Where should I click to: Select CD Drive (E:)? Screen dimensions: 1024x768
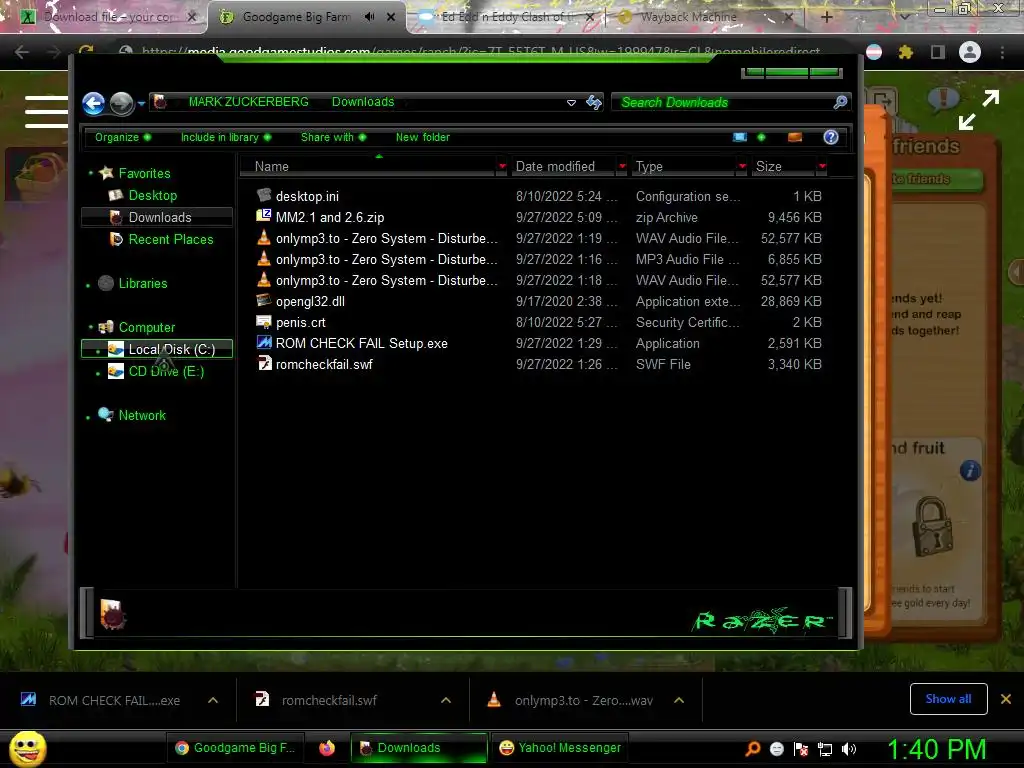166,372
